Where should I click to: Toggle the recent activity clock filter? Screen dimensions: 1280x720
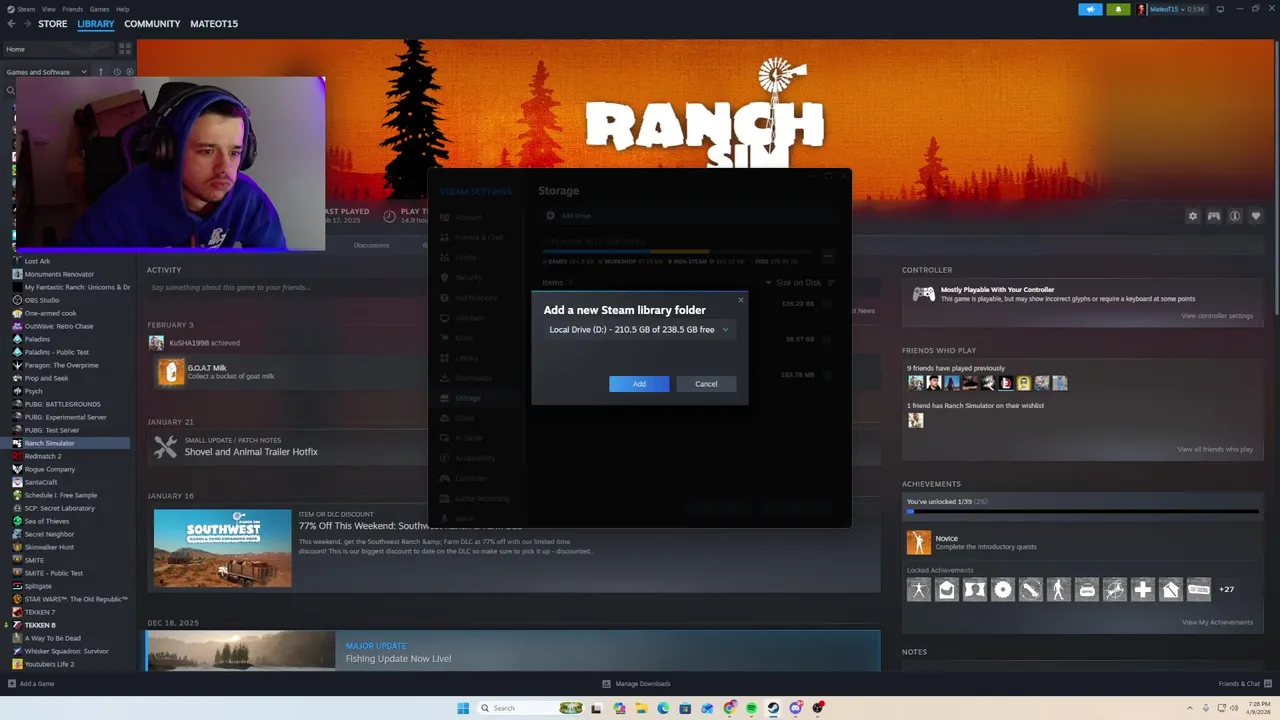[116, 72]
